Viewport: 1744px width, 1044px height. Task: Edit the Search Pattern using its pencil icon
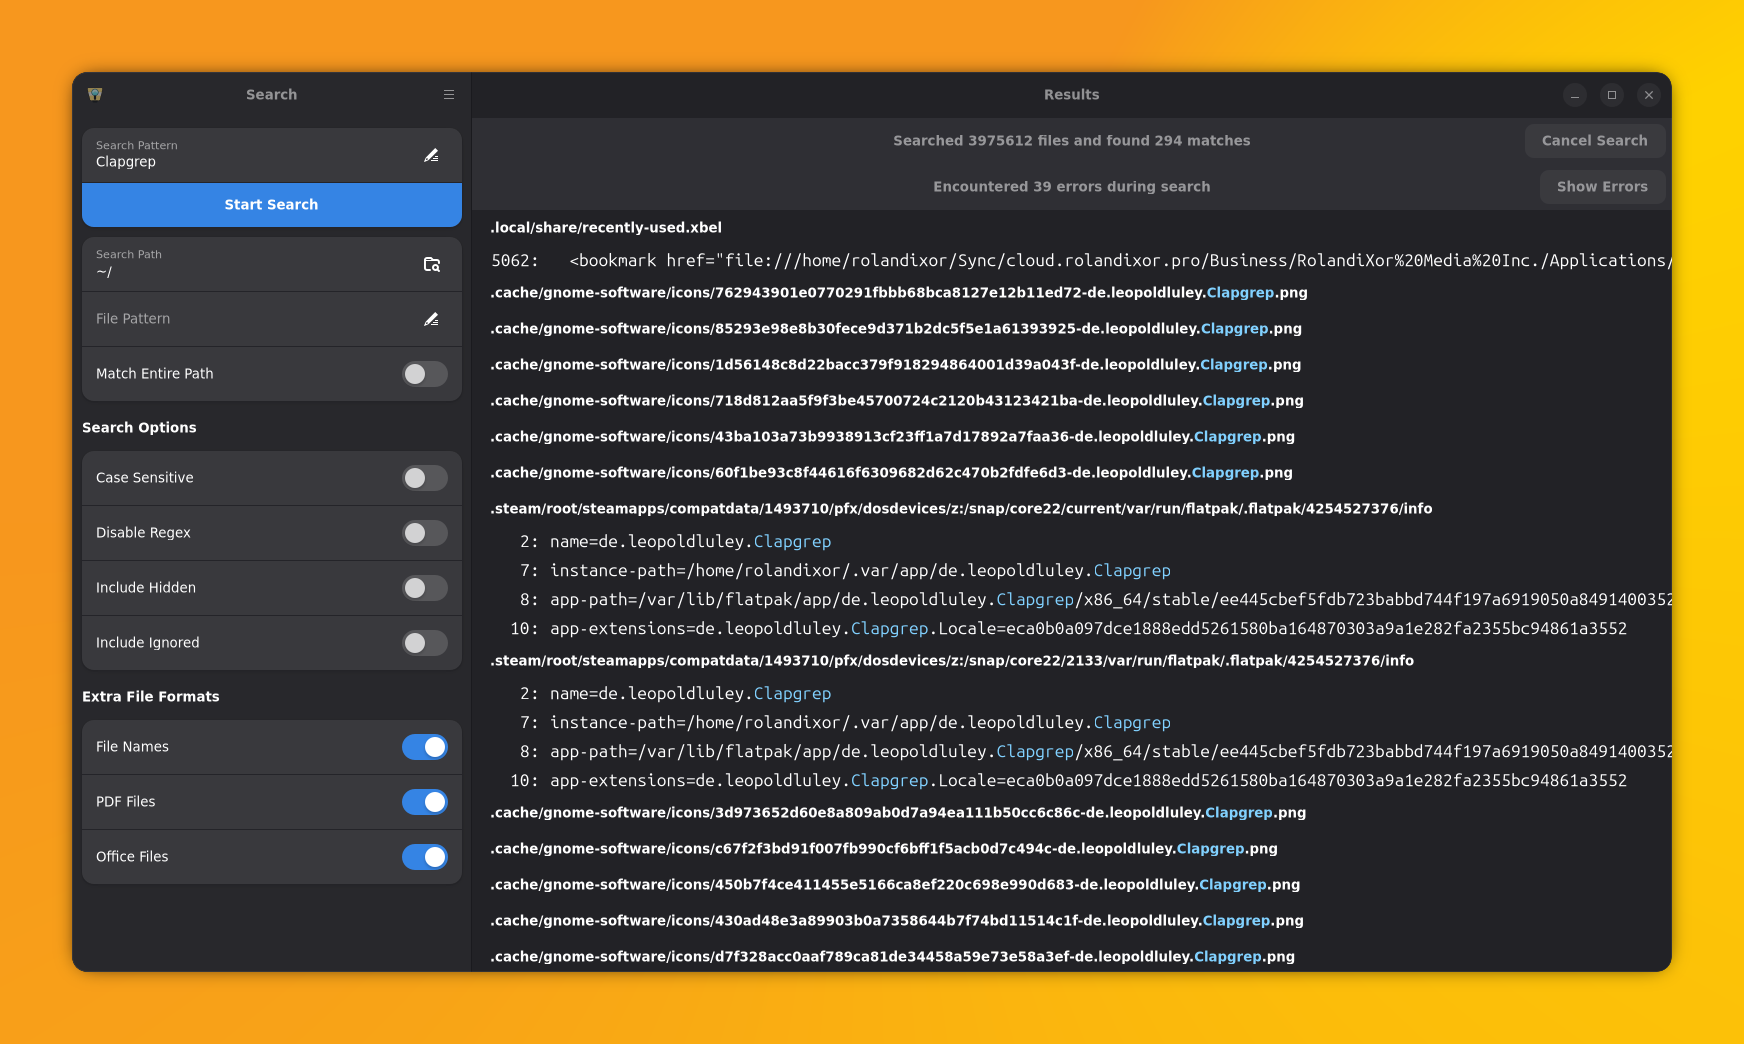(x=431, y=155)
